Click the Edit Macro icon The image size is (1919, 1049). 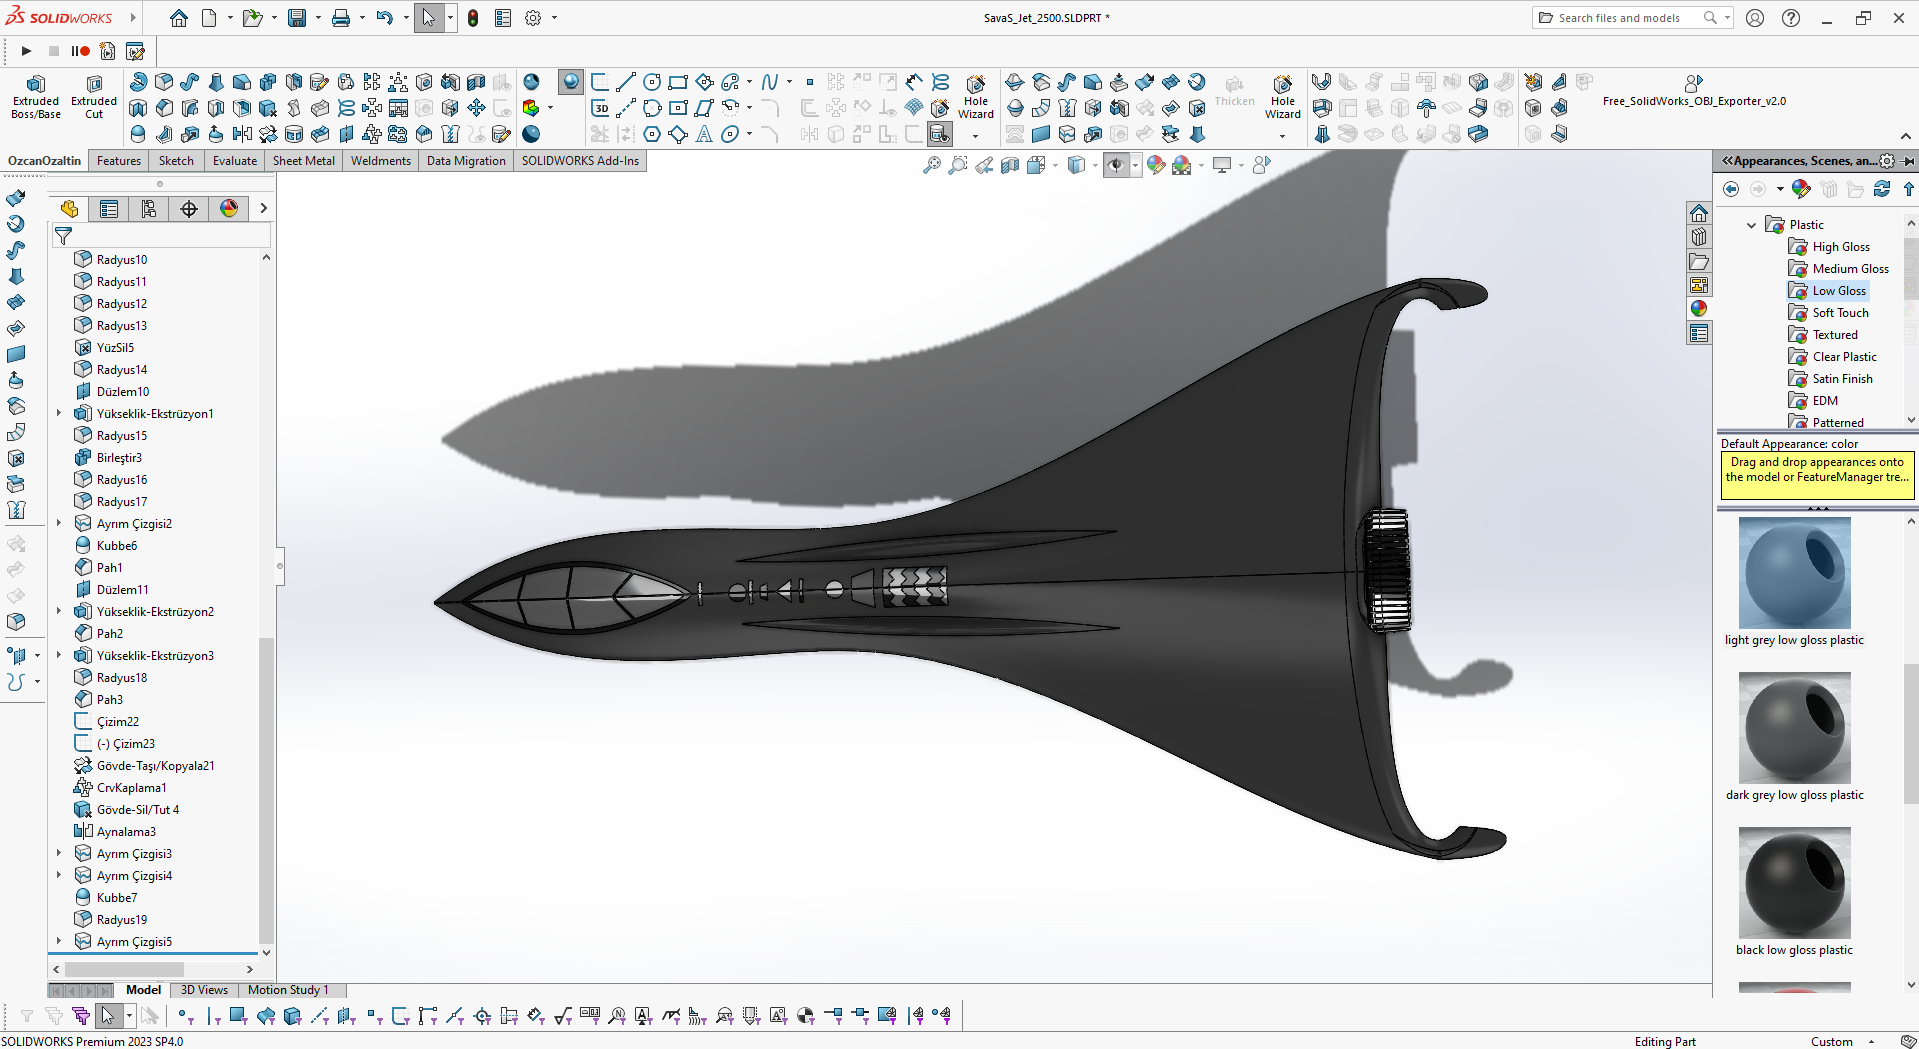click(x=135, y=51)
